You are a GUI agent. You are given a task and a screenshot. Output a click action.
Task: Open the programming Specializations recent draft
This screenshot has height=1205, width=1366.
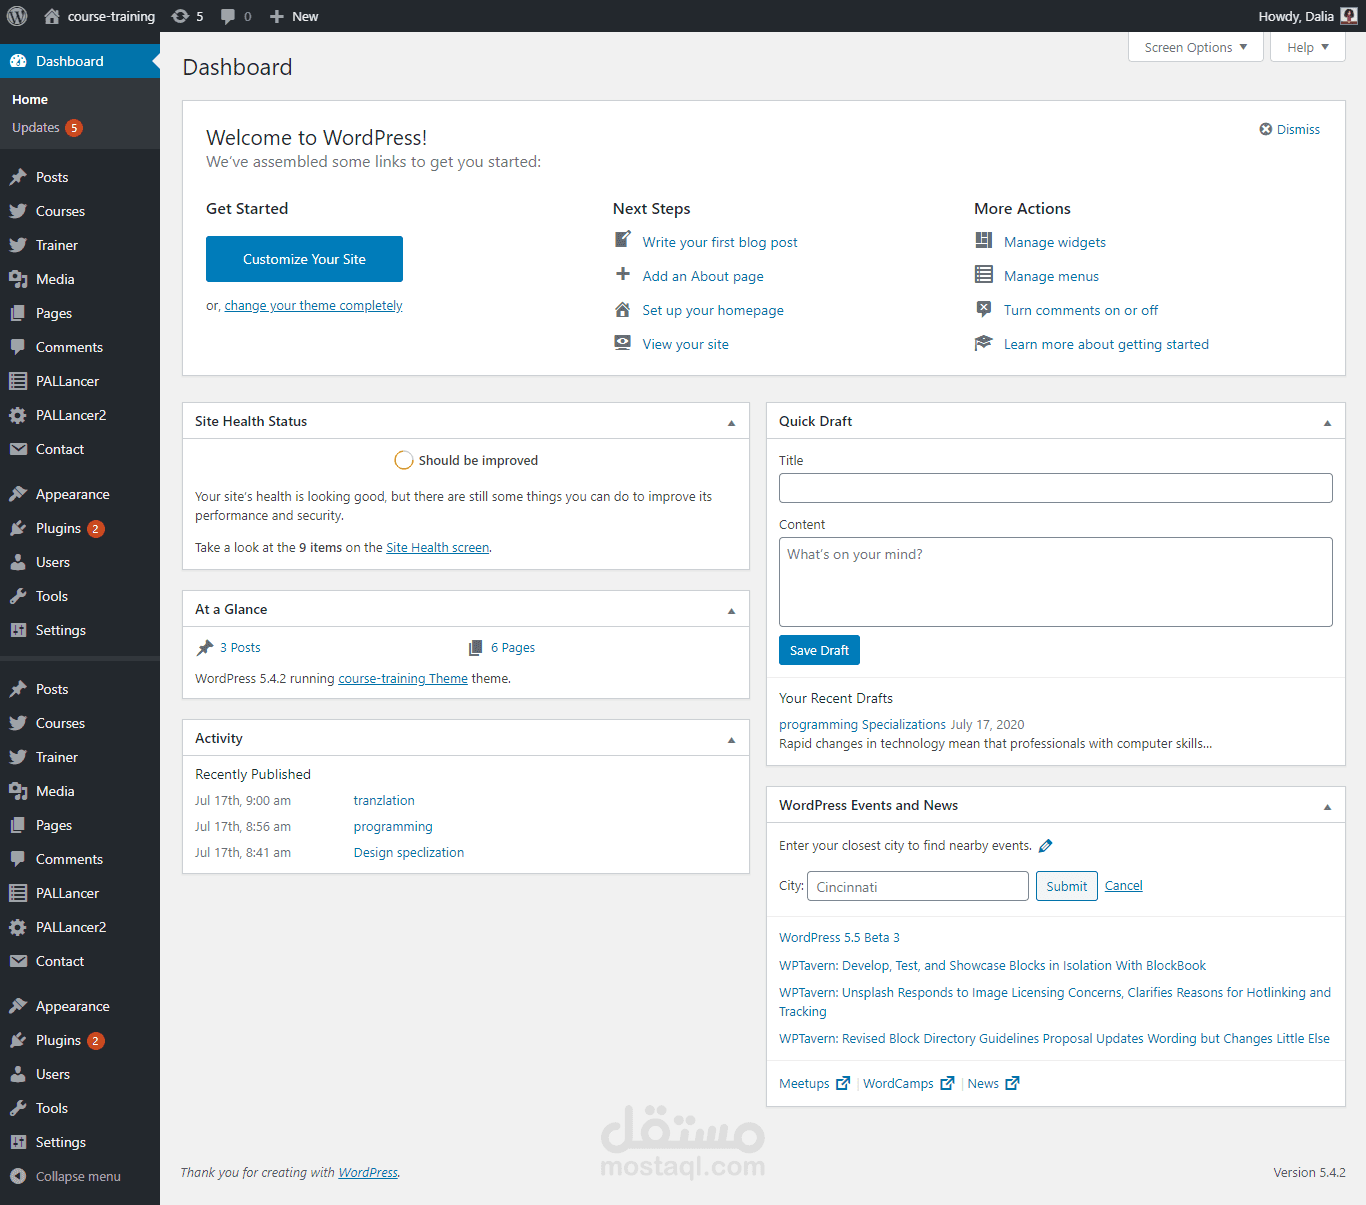pyautogui.click(x=862, y=725)
